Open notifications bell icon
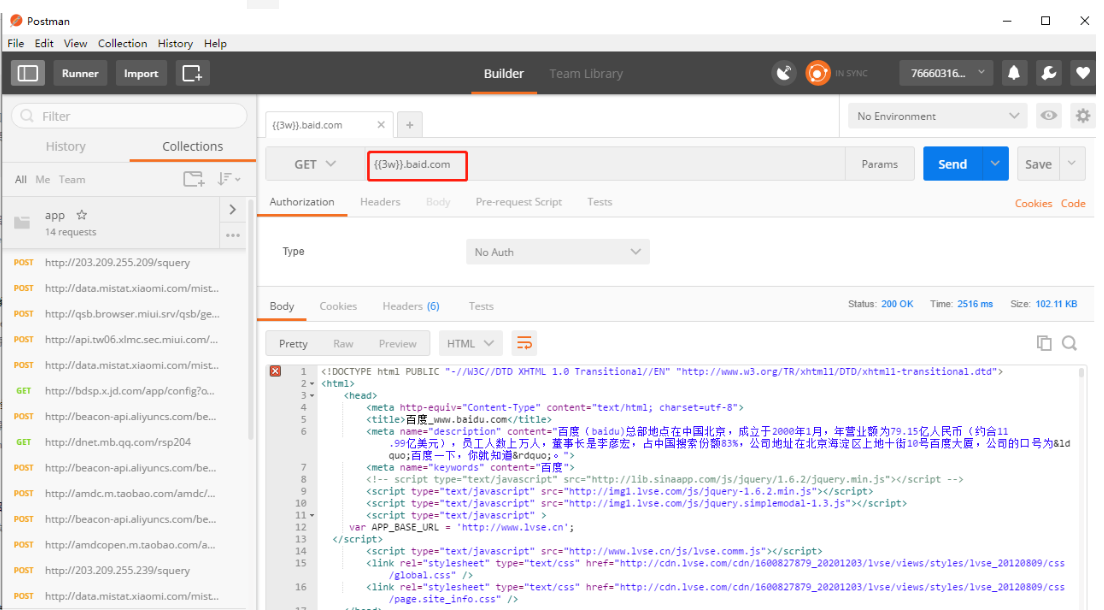This screenshot has height=610, width=1104. point(1014,73)
